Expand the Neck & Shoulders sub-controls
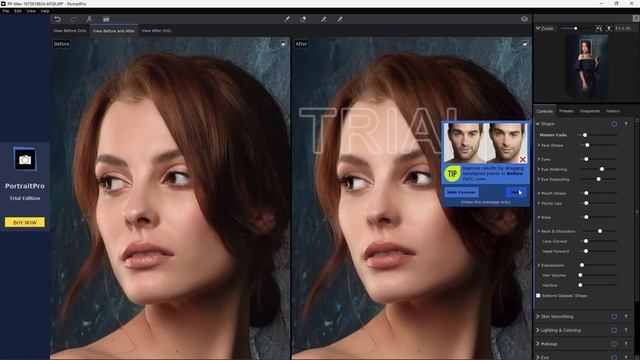This screenshot has height=360, width=640. click(539, 231)
